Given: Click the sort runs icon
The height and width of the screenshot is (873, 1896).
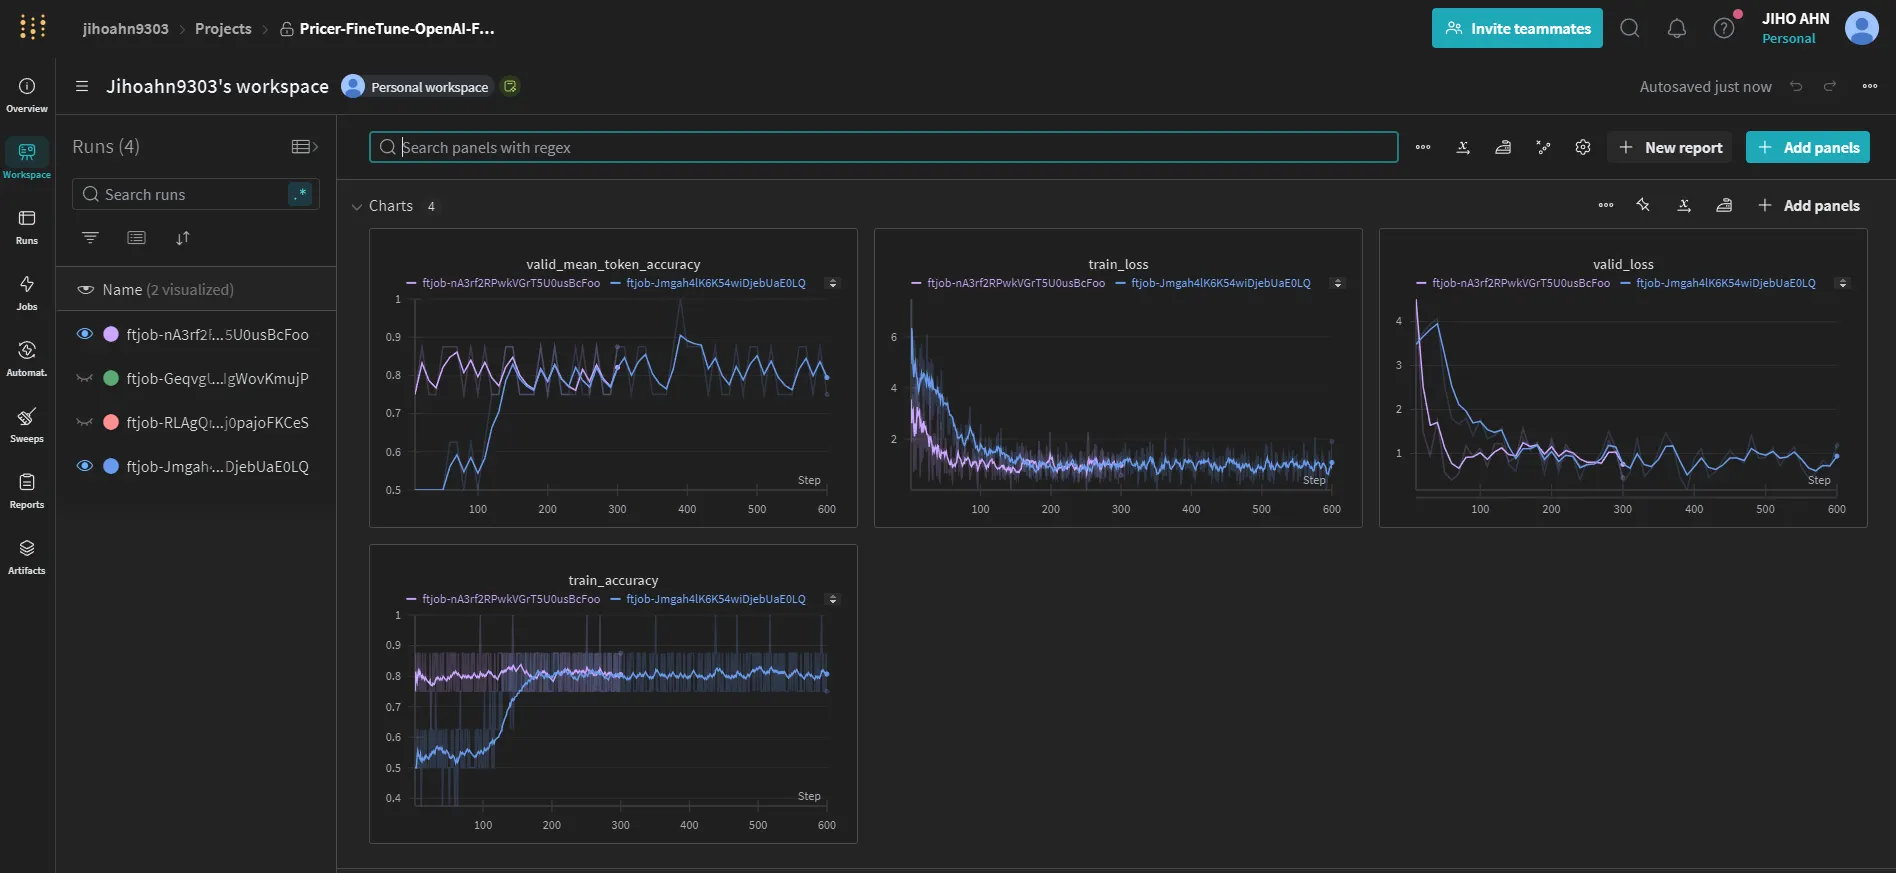Looking at the screenshot, I should point(182,238).
